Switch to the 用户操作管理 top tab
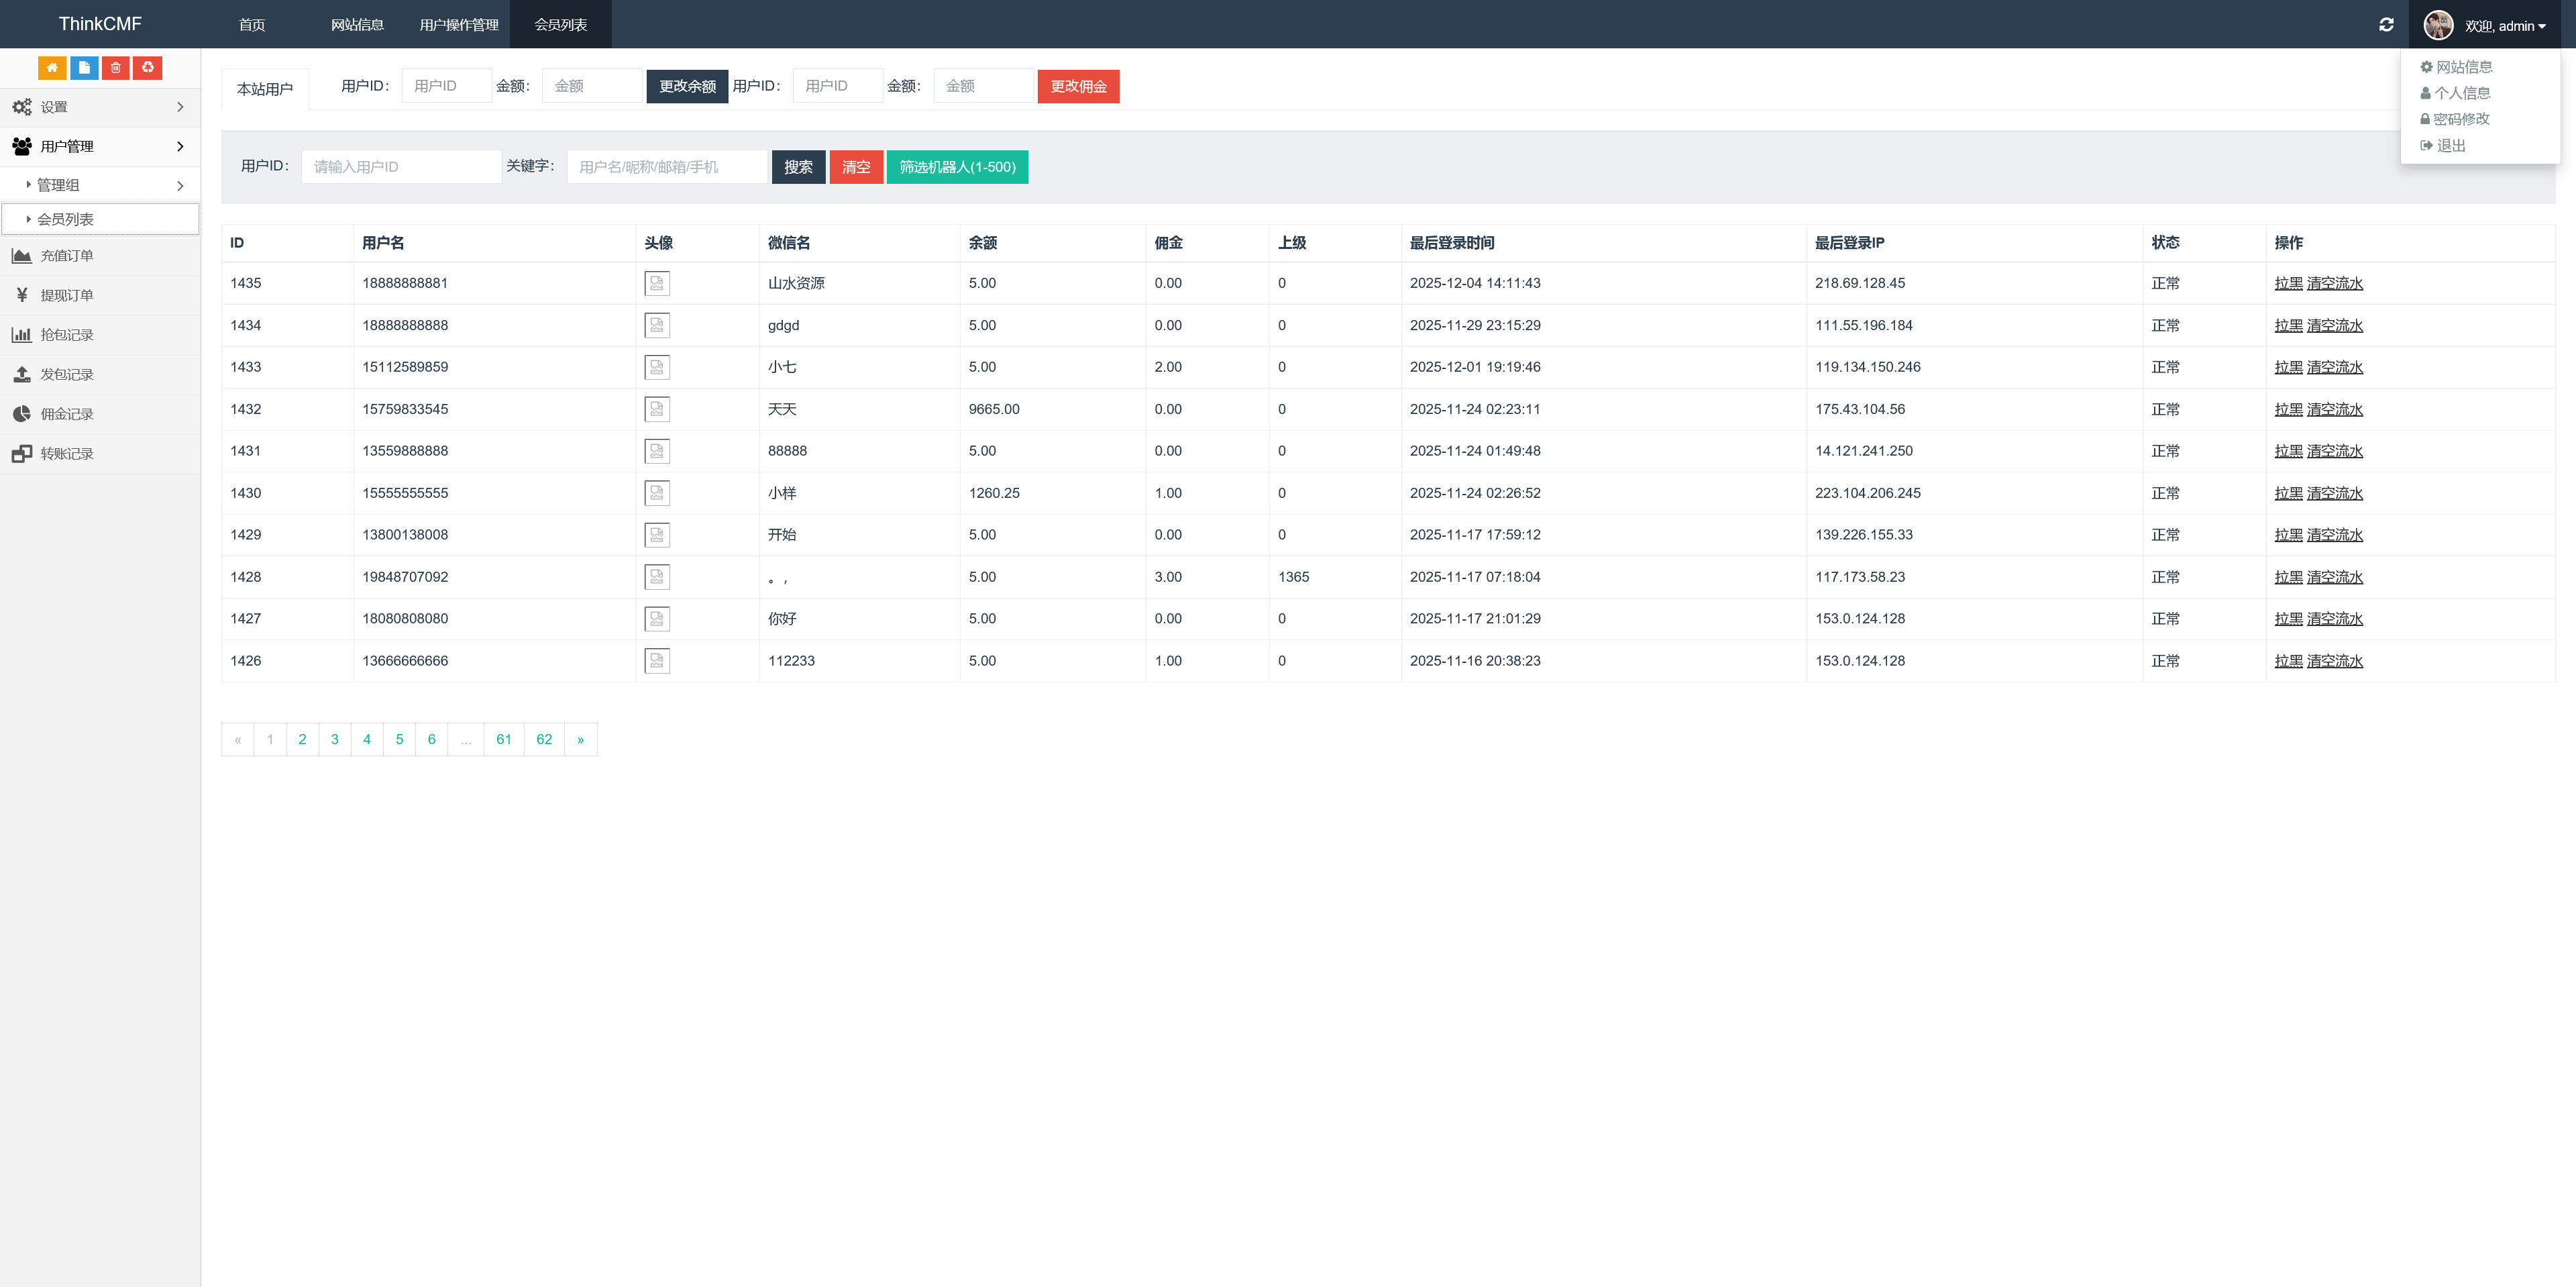 [x=459, y=25]
